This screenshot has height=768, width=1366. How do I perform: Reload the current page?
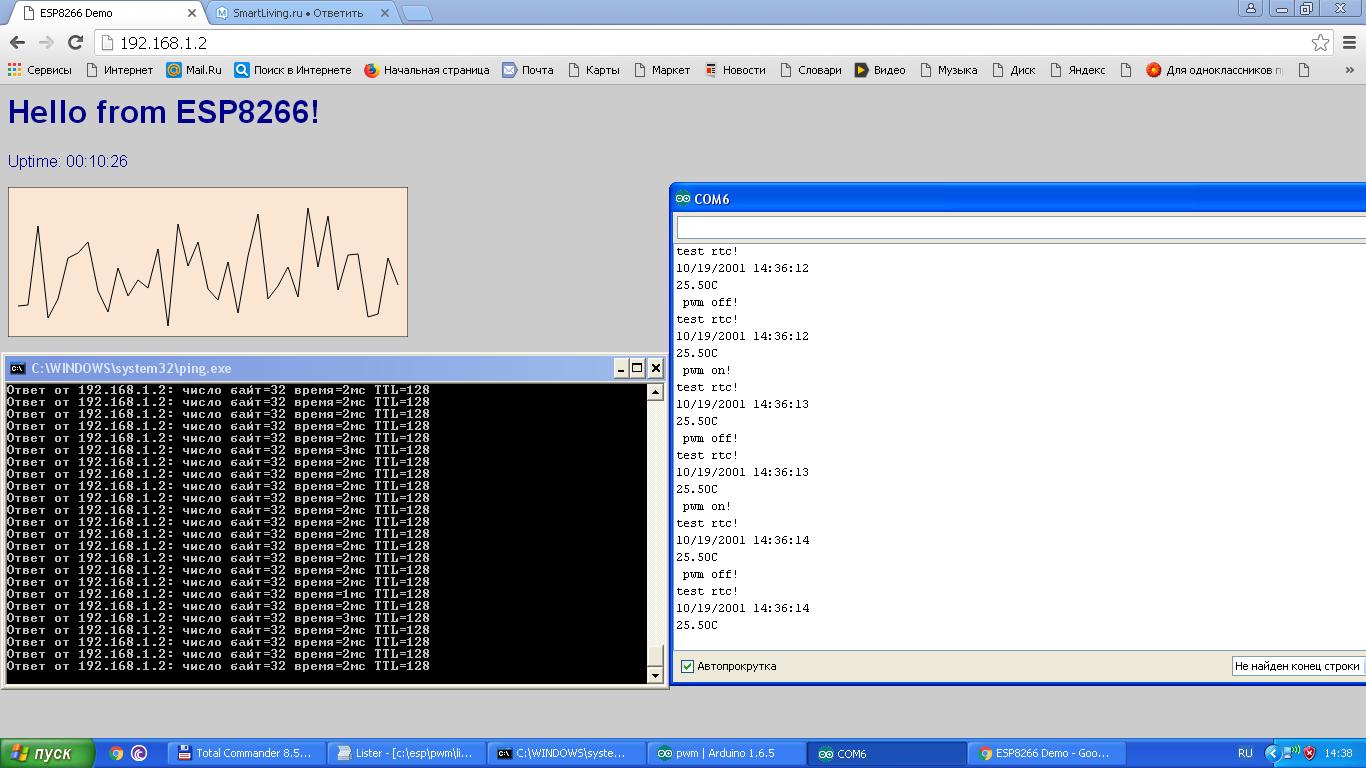(75, 42)
